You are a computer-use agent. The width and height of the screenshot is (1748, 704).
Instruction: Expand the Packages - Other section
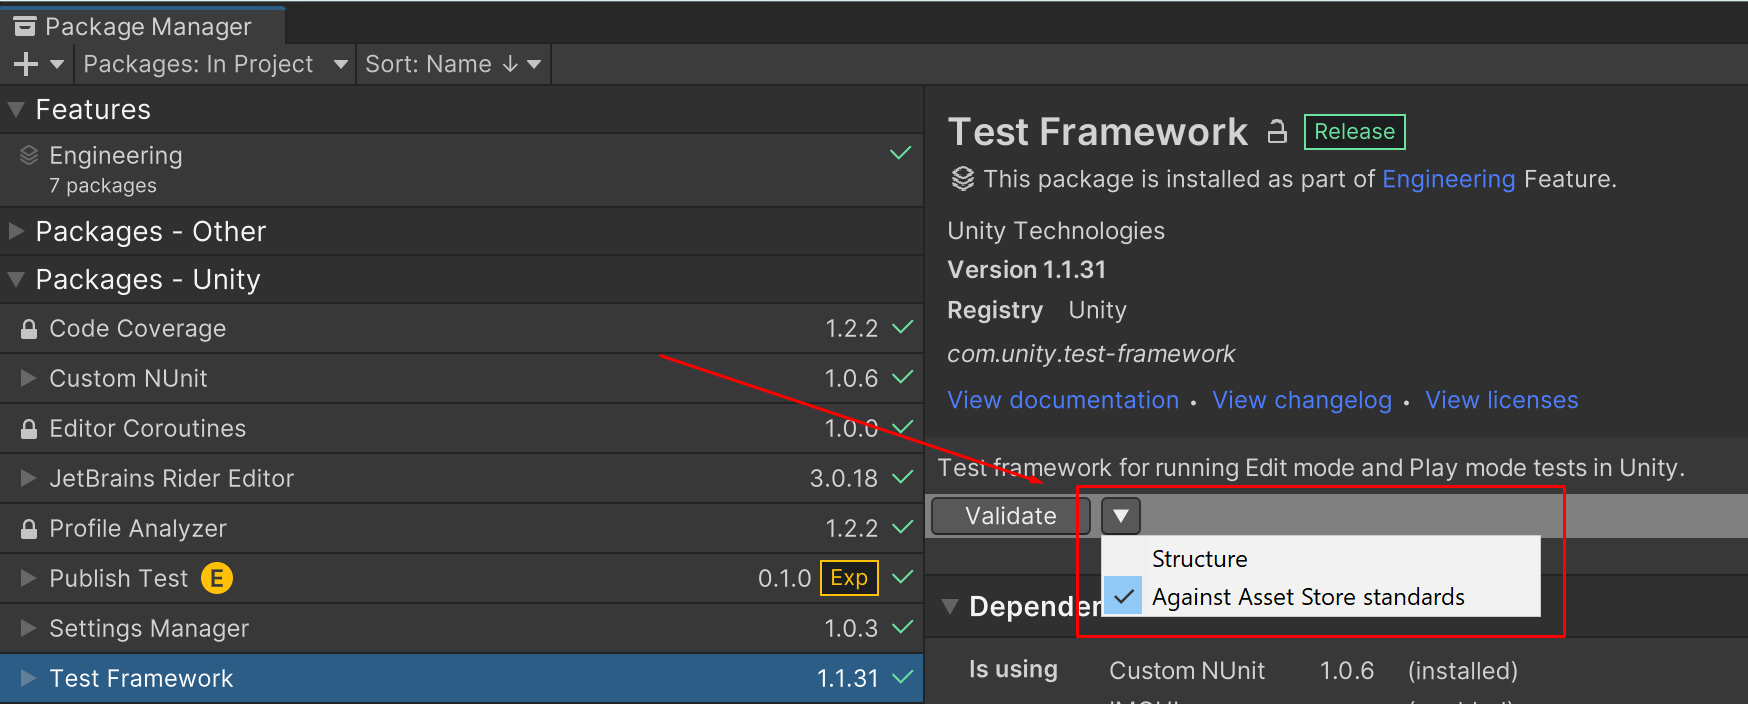pos(16,231)
